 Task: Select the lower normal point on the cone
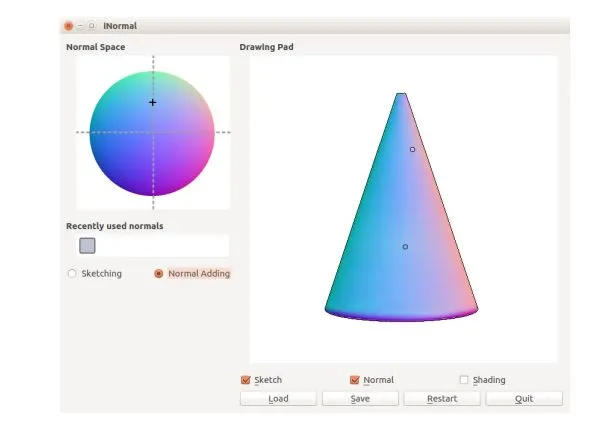tap(405, 247)
